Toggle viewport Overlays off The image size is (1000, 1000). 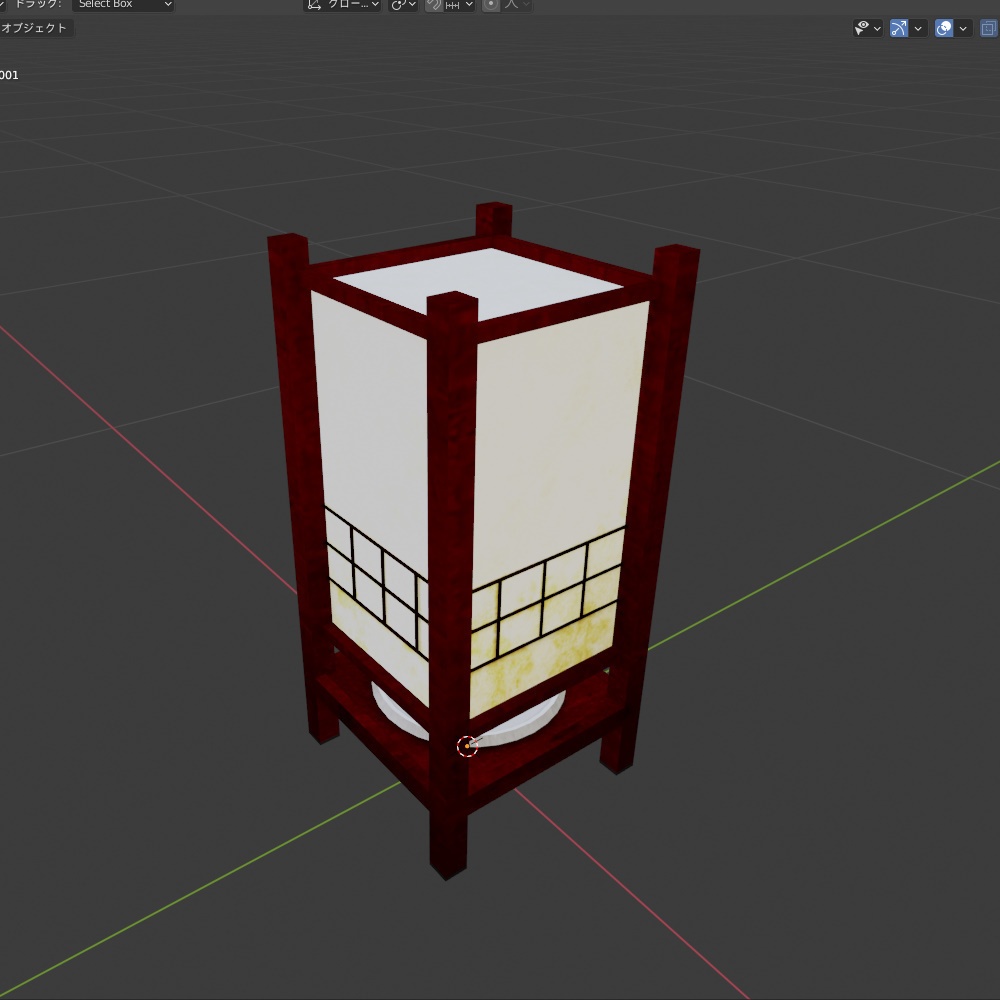943,28
